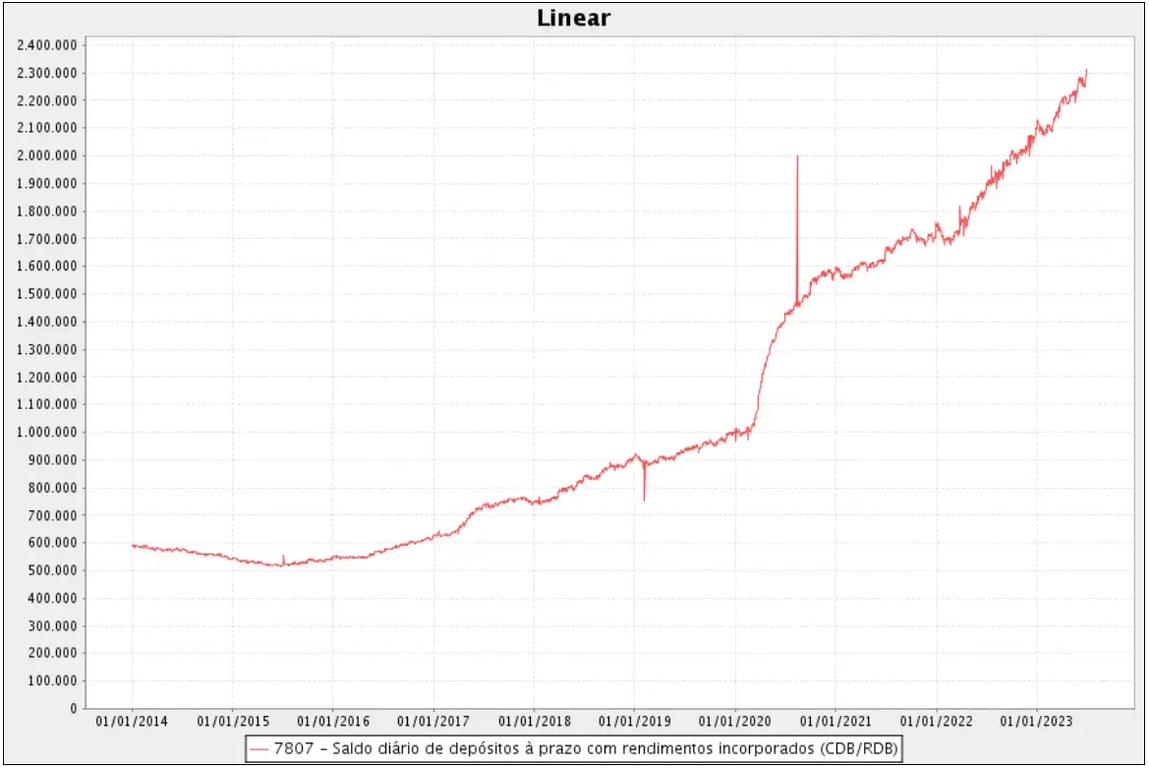The width and height of the screenshot is (1149, 768).
Task: Click the "Linear" chart title
Action: pos(573,18)
